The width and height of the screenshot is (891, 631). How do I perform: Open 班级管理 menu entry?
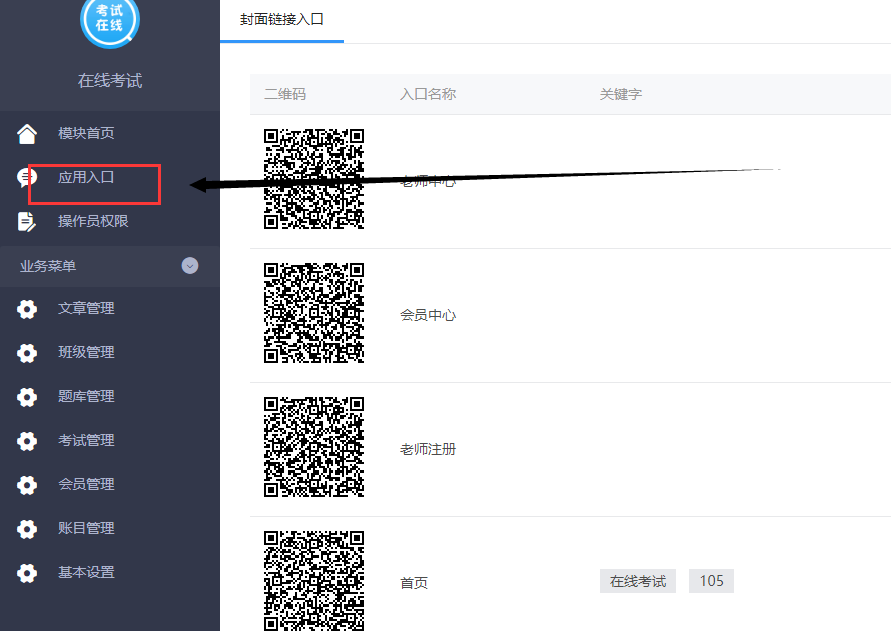click(86, 352)
